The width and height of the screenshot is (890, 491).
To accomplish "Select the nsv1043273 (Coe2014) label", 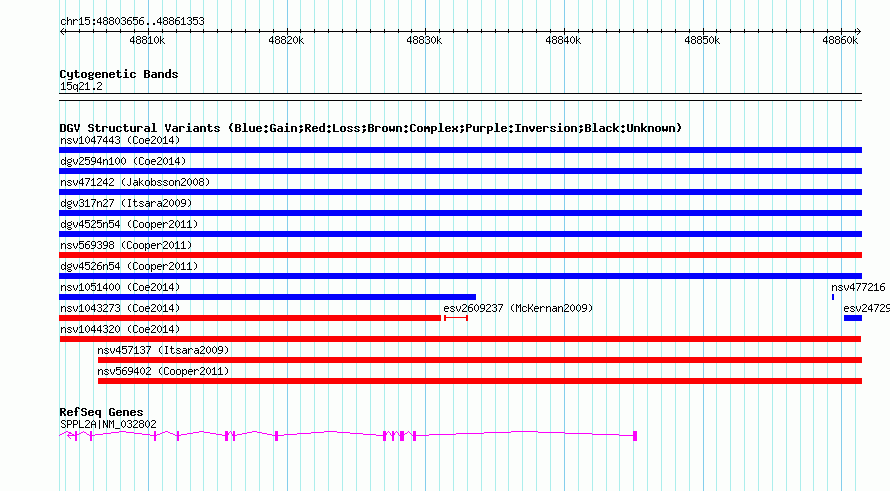I will [120, 308].
